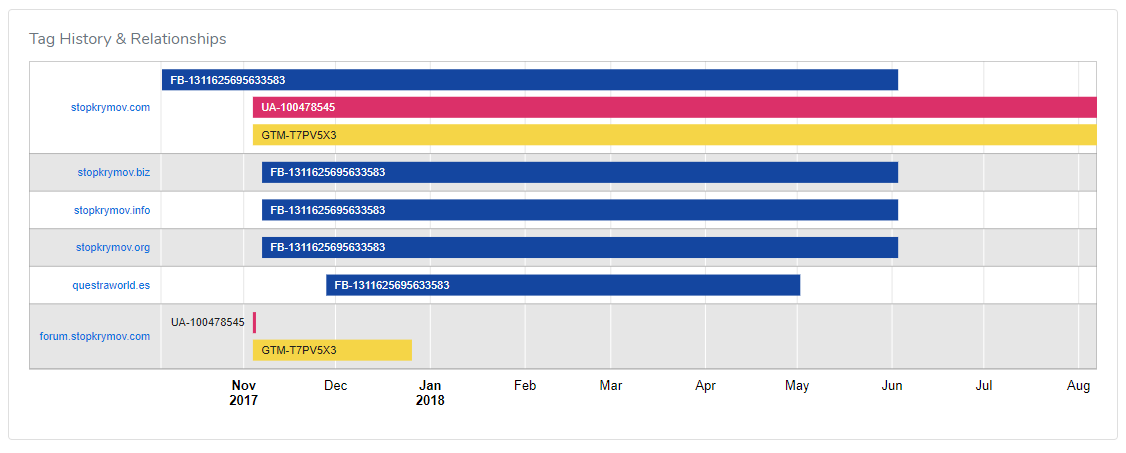Open the stopkrymov.org domain link
This screenshot has height=453, width=1126.
coord(113,248)
